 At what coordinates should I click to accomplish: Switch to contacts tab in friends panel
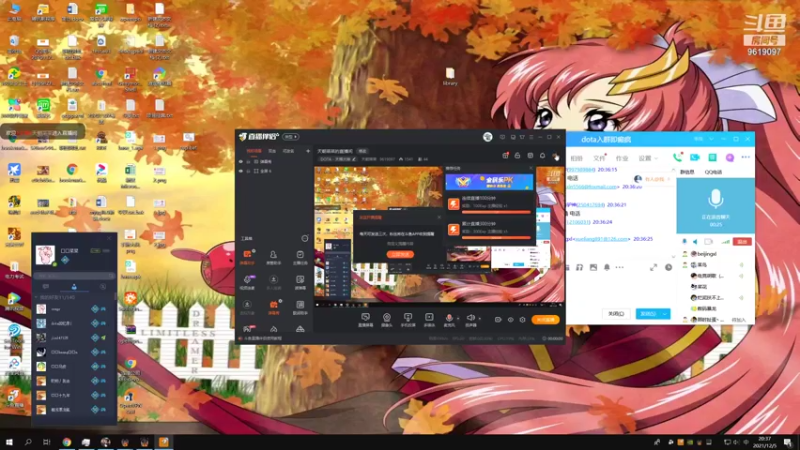click(74, 287)
